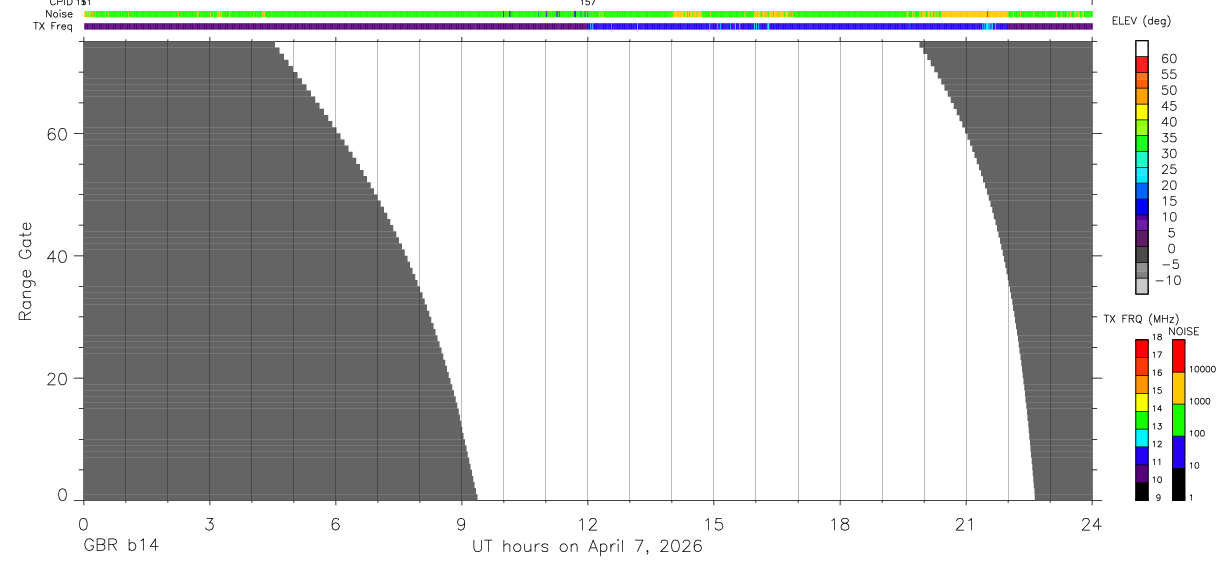Click the UT hours on April 7, 2026 label
This screenshot has height=567, width=1228.
587,546
